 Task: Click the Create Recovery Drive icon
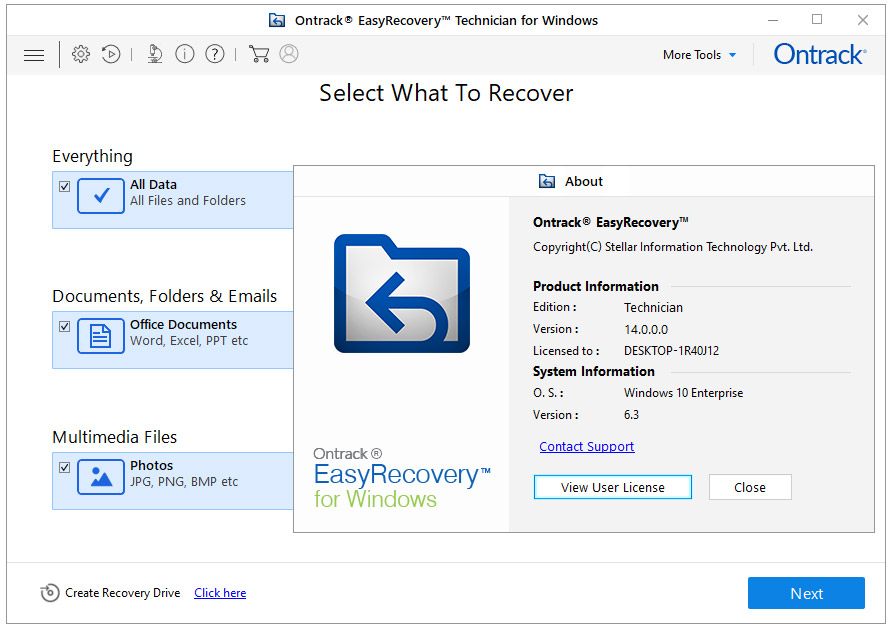tap(50, 592)
